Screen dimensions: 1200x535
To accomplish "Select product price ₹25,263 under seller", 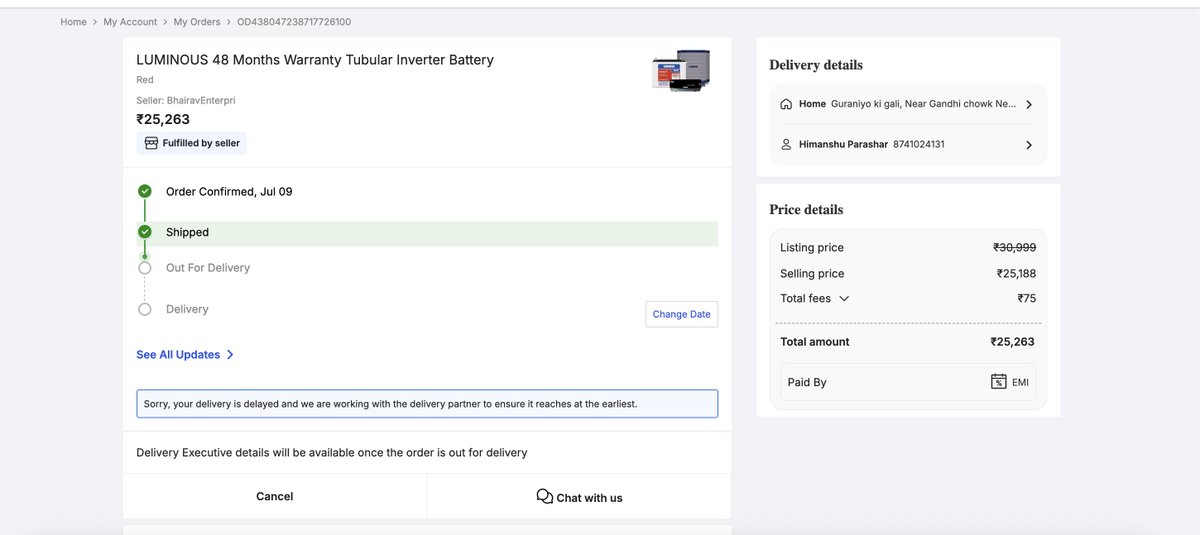I will coord(163,119).
